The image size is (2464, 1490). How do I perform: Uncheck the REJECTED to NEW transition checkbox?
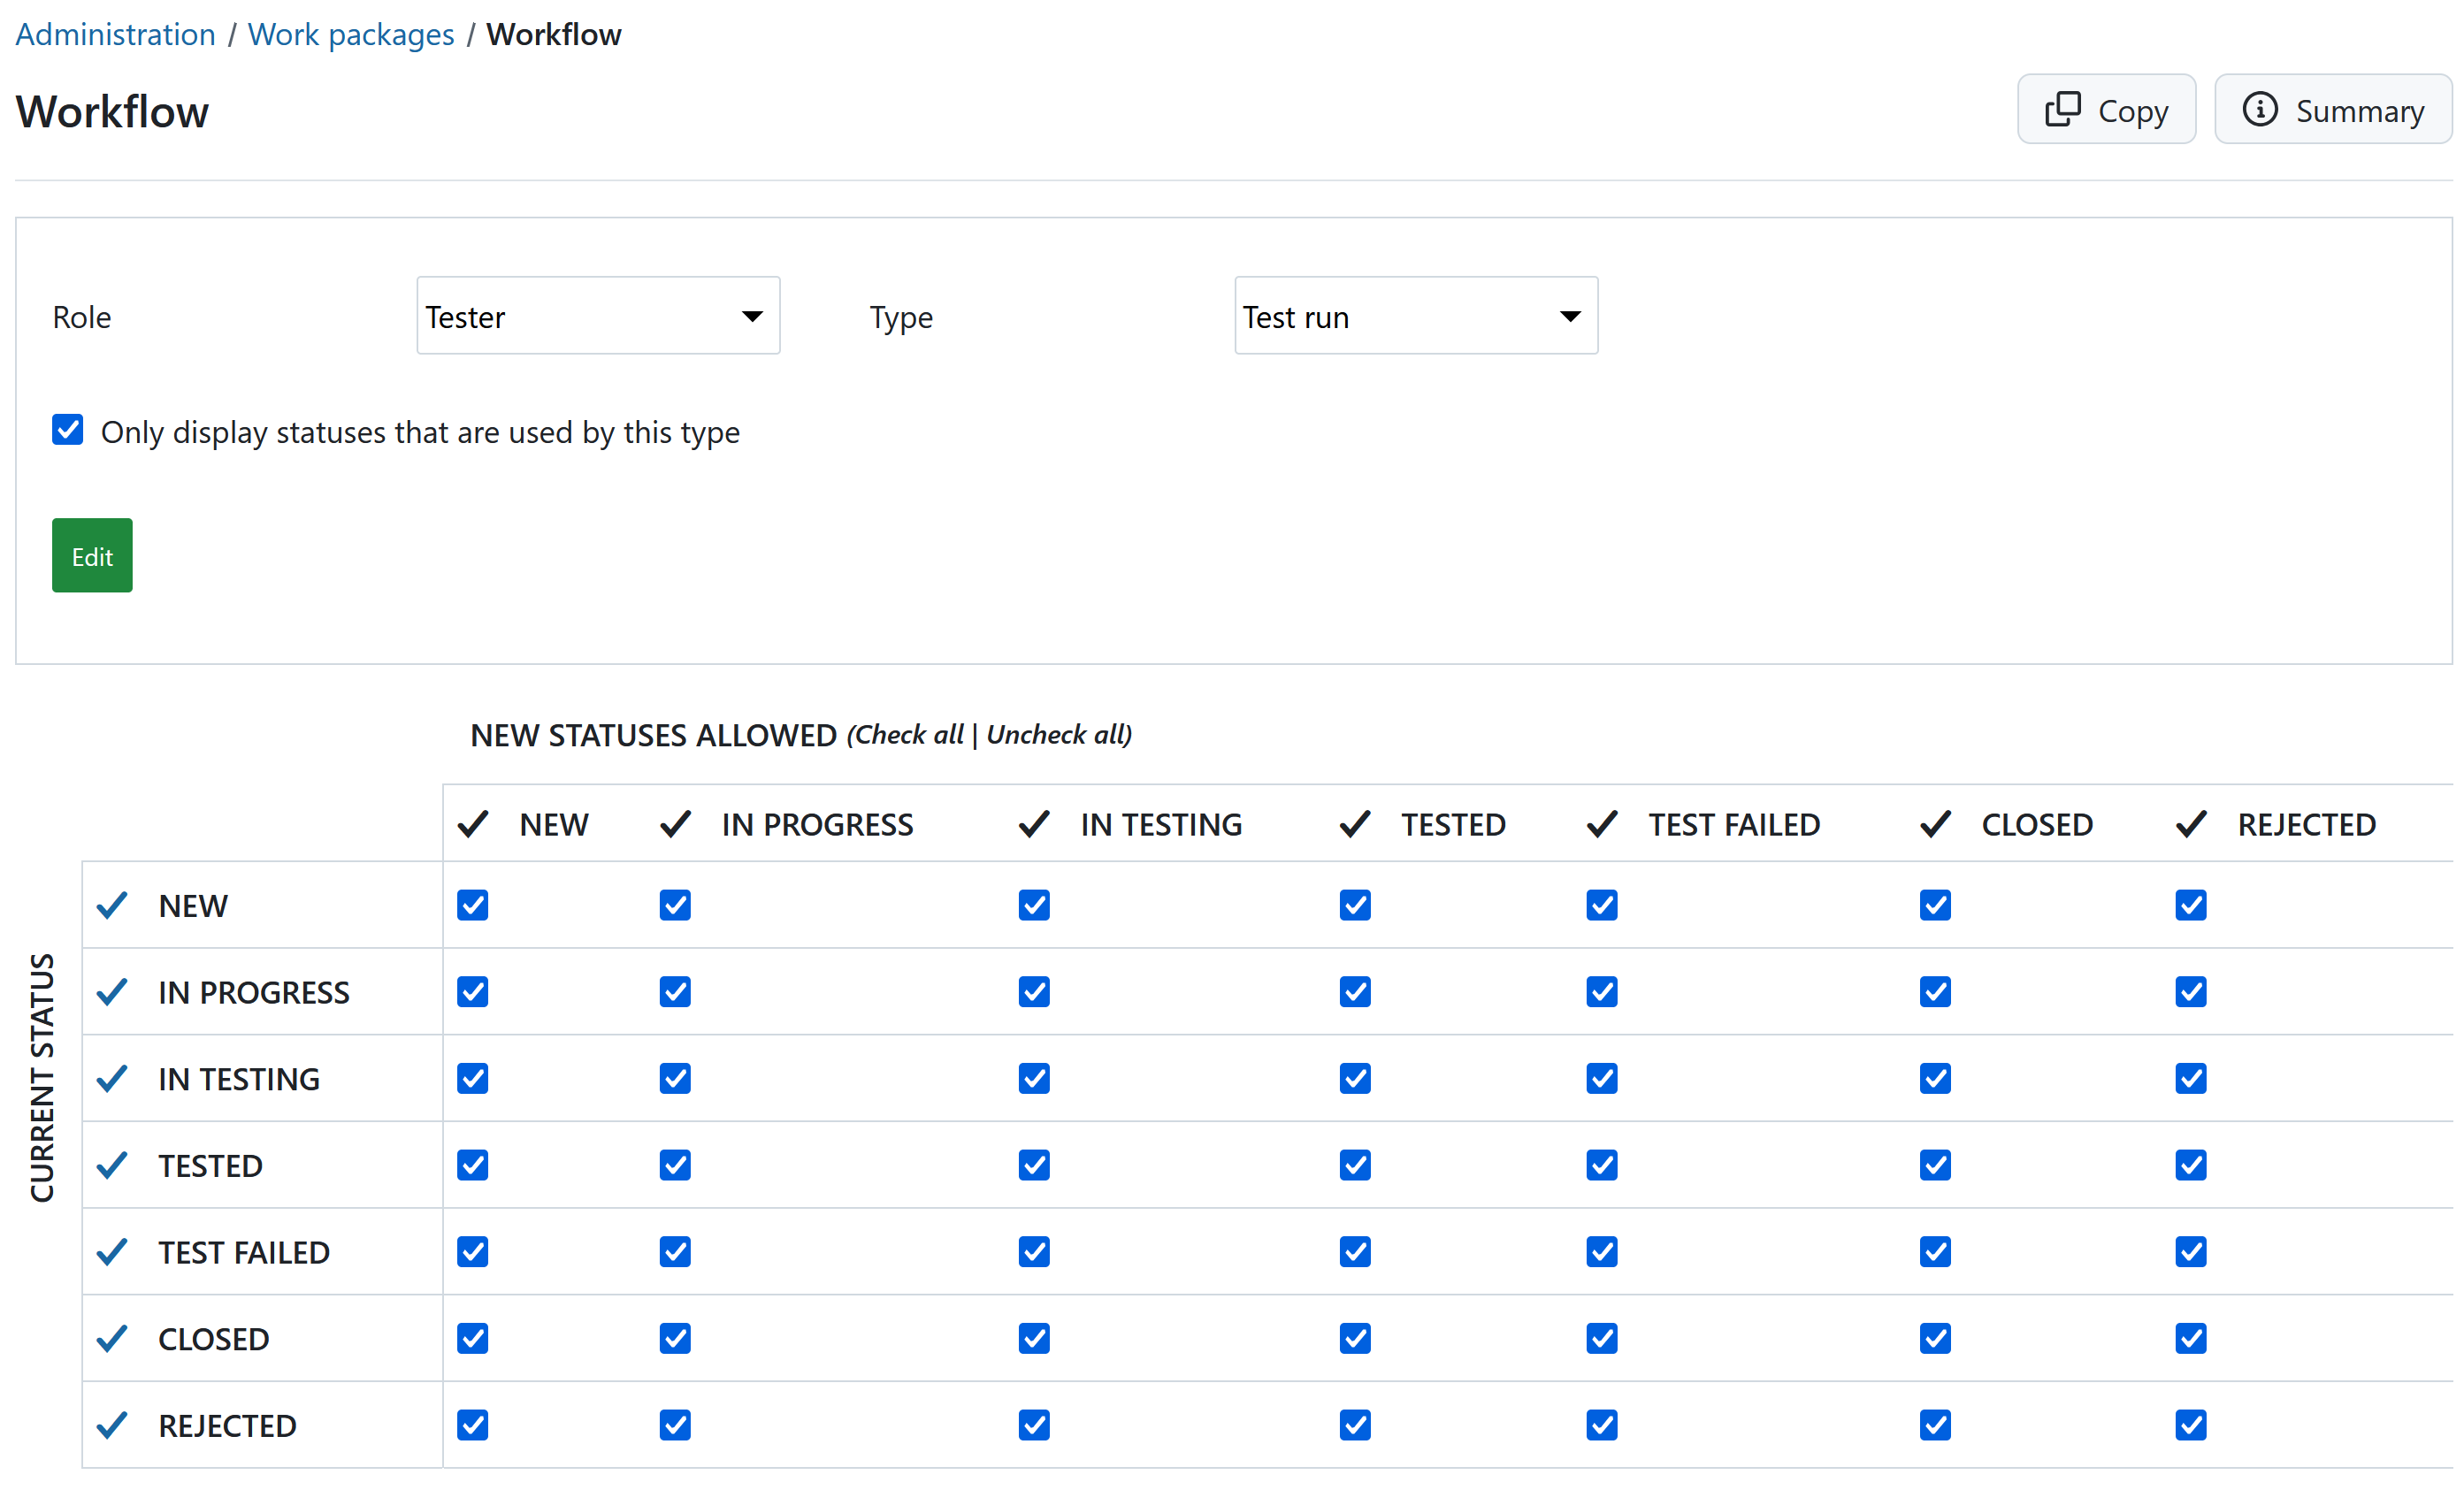click(x=472, y=1425)
